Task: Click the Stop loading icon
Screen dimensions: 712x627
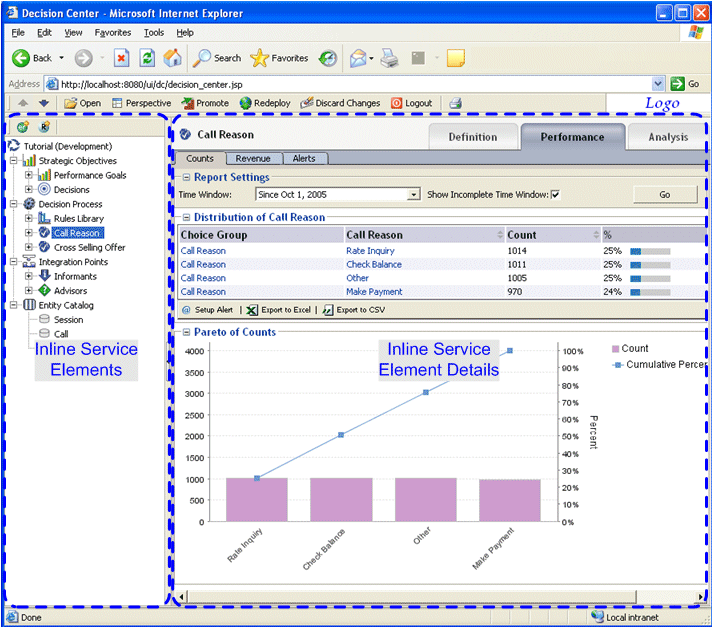Action: (x=121, y=58)
